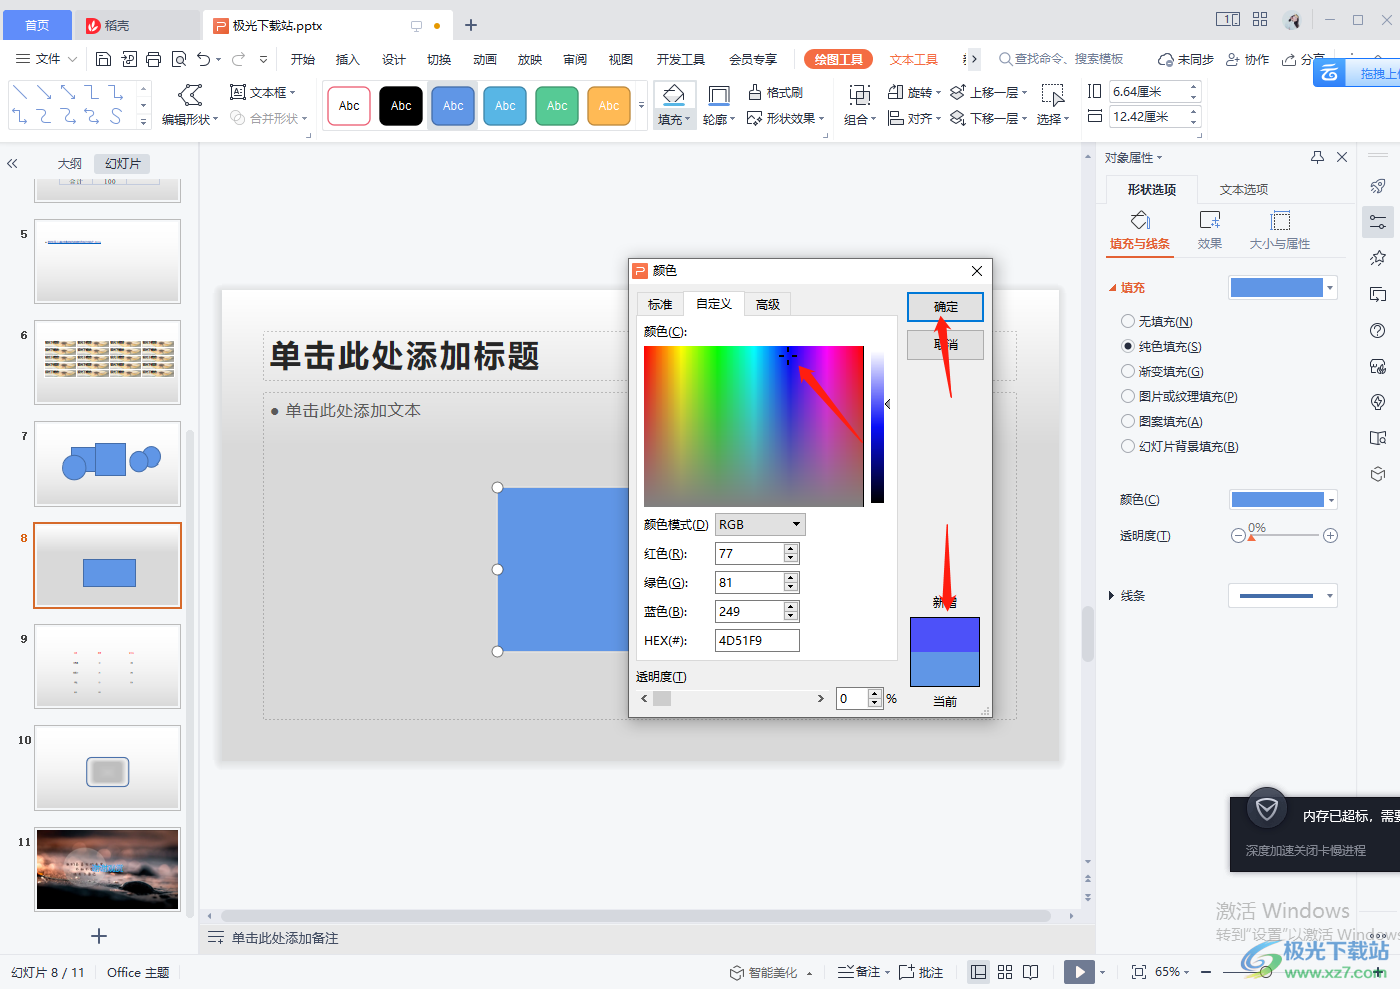Click the print icon in quick toolbar

point(153,59)
